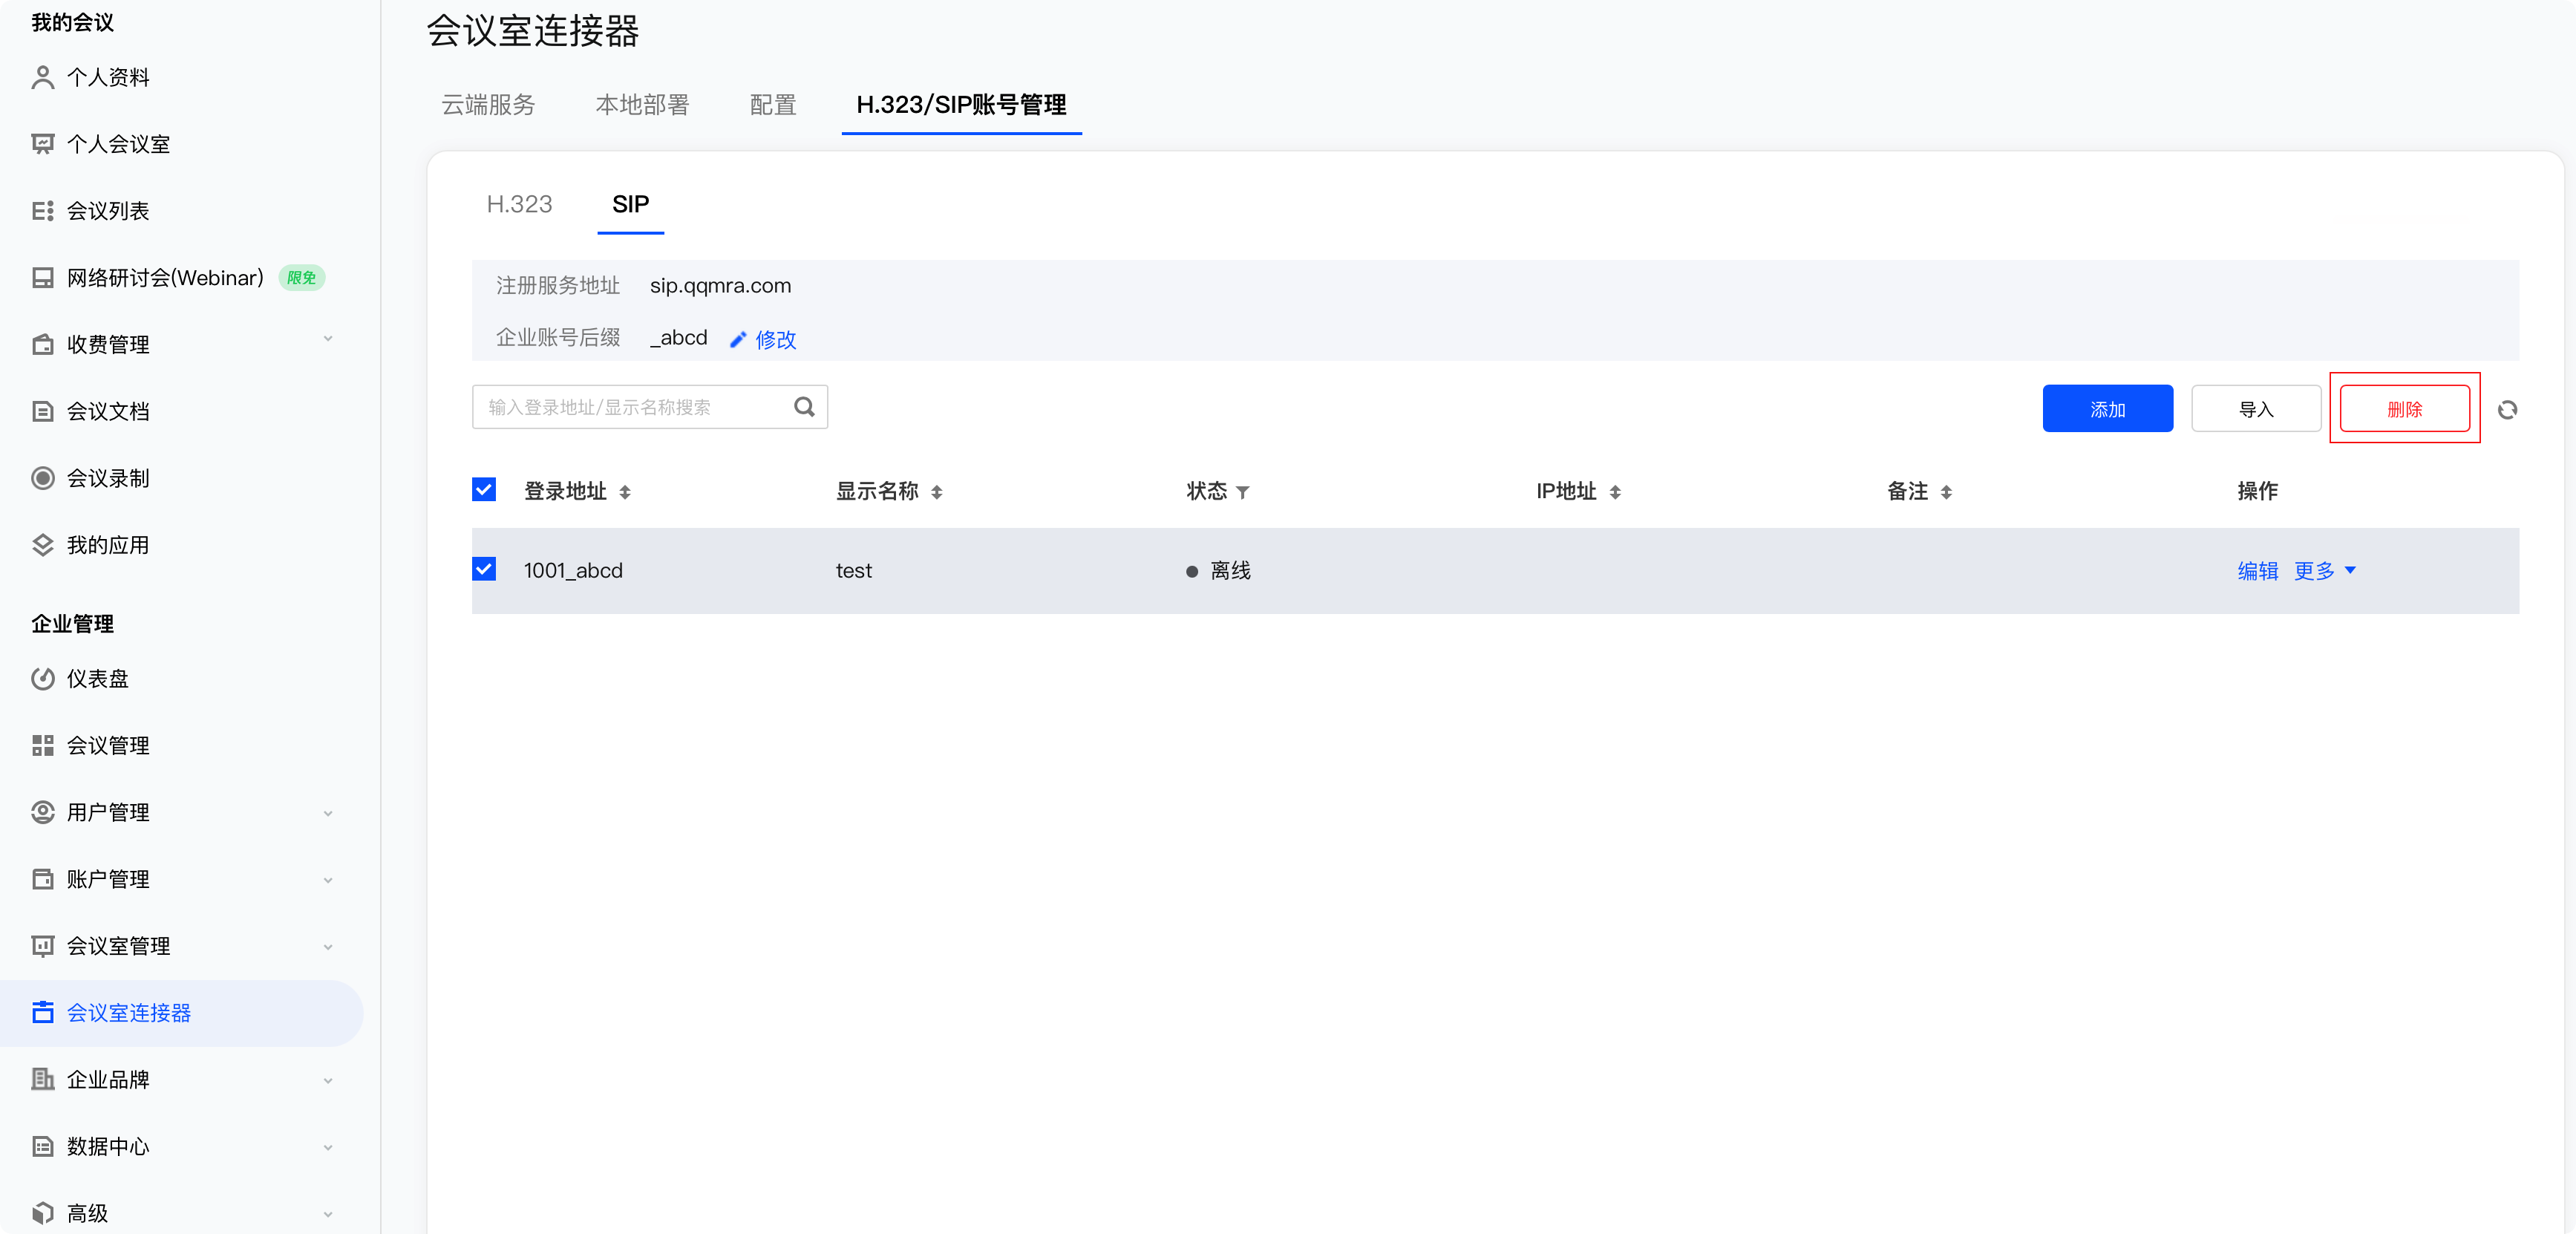Click the 限免 badge beside Webinar
This screenshot has height=1234, width=2576.
click(301, 278)
